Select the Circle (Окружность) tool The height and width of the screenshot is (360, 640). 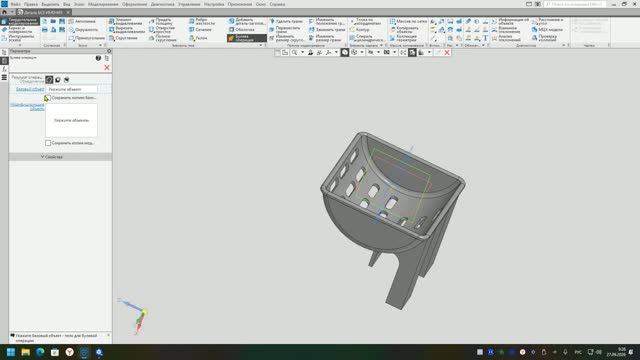83,30
